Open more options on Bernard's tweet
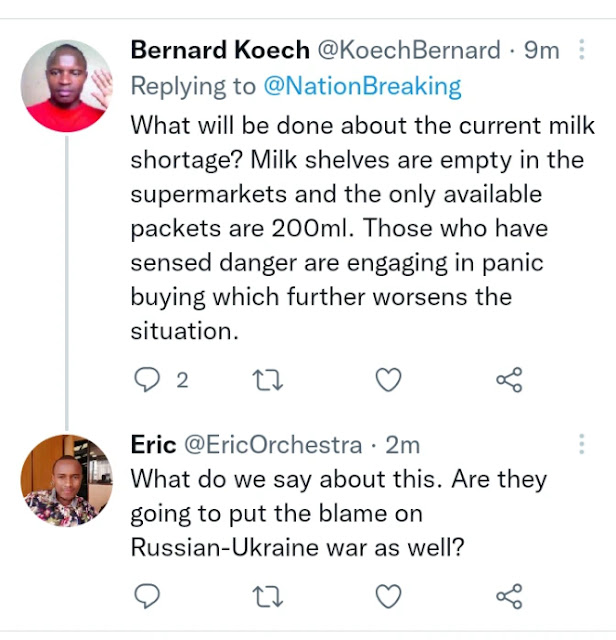Viewport: 616px width, 640px height. [582, 49]
